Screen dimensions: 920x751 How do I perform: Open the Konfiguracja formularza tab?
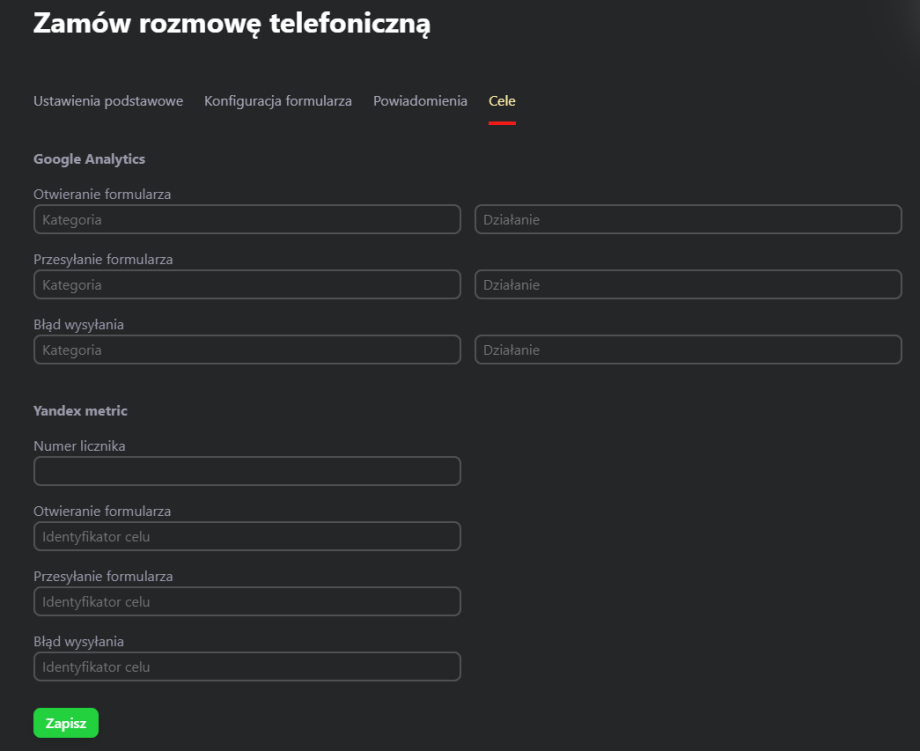277,101
